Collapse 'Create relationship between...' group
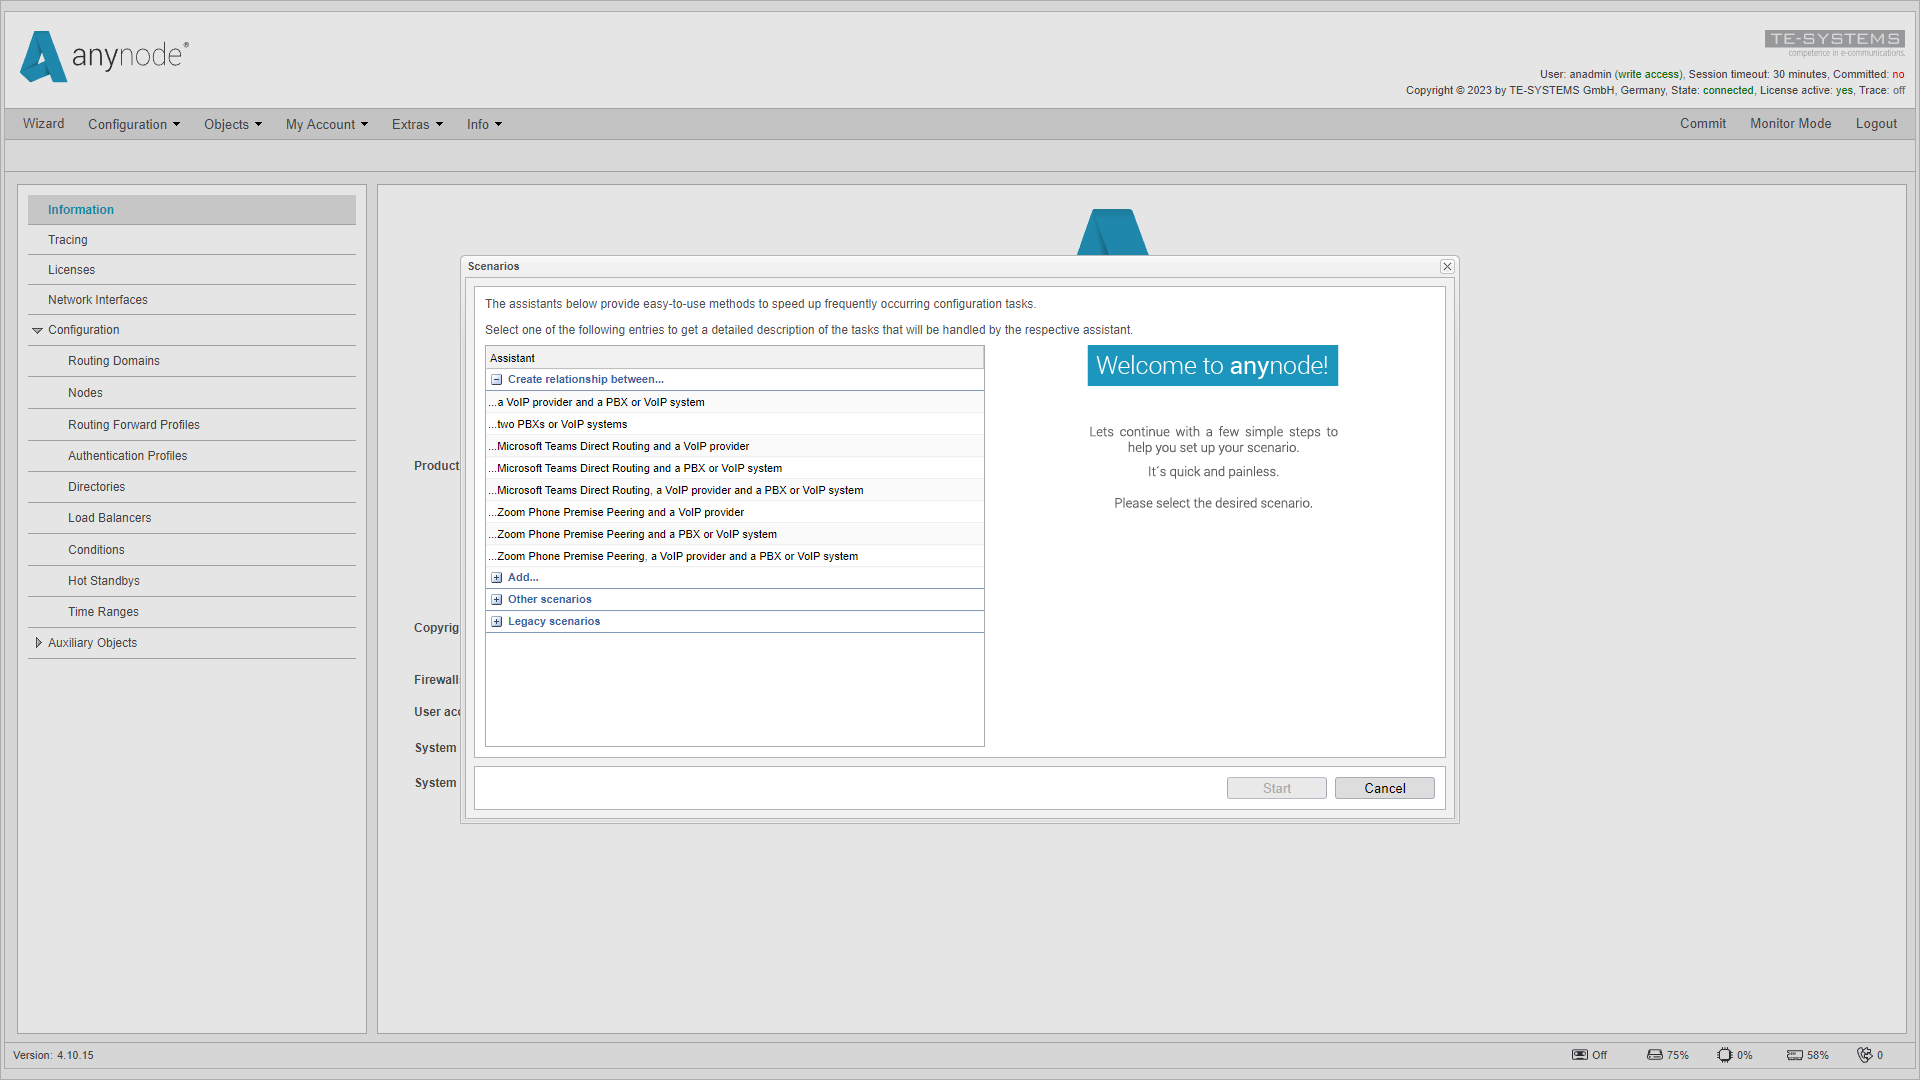The width and height of the screenshot is (1920, 1080). click(x=496, y=380)
